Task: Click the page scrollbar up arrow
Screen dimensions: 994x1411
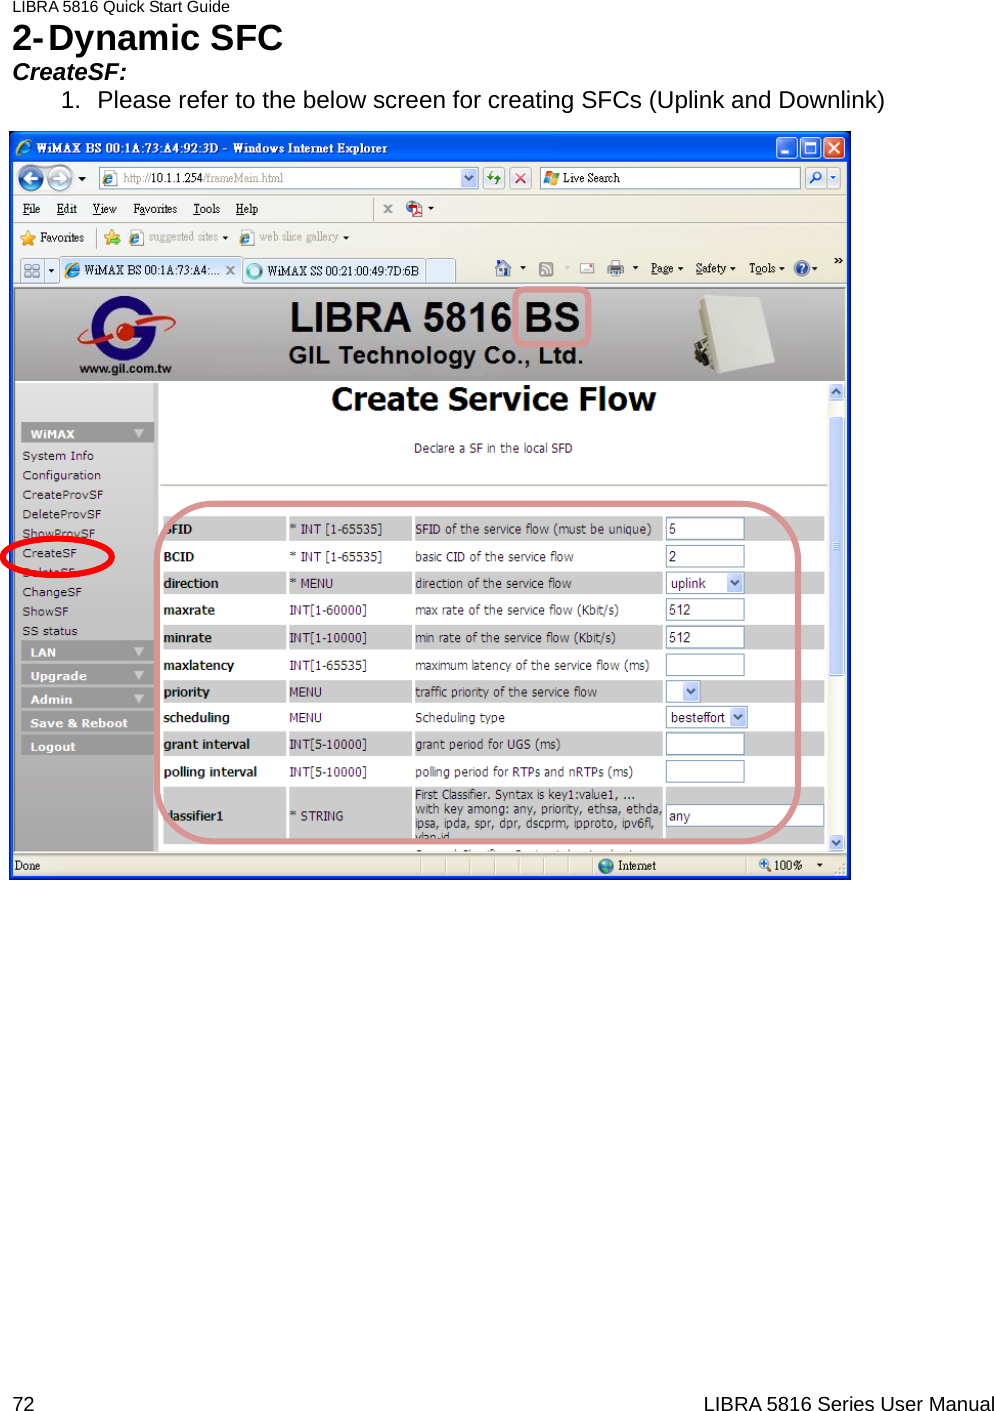Action: [836, 392]
